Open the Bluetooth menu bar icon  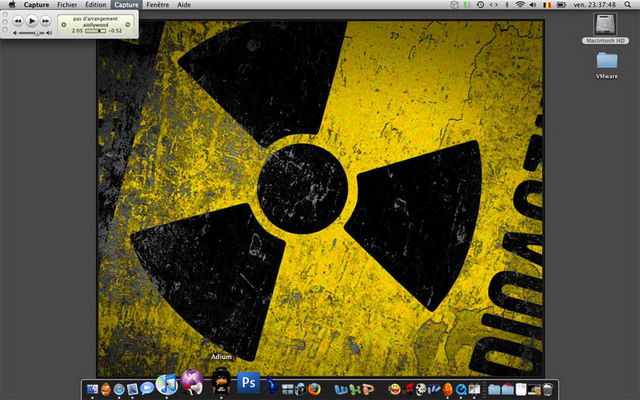point(507,5)
